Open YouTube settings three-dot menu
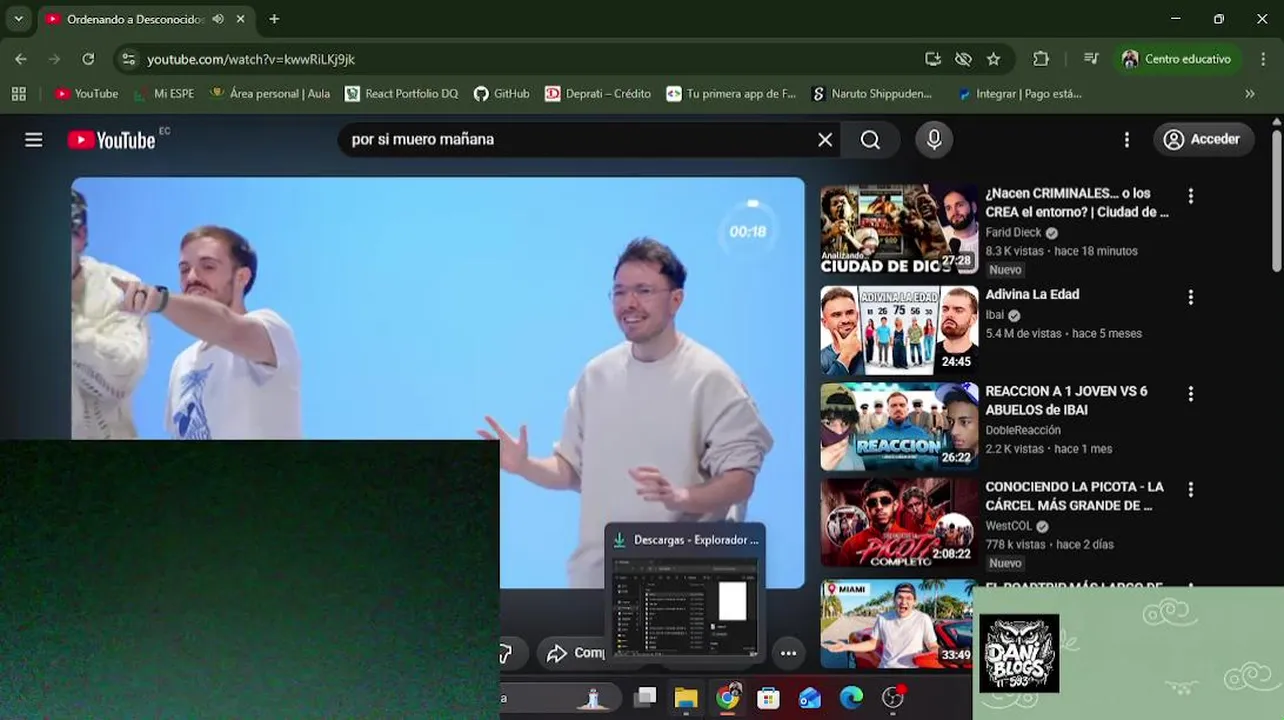The width and height of the screenshot is (1284, 720). click(1127, 140)
